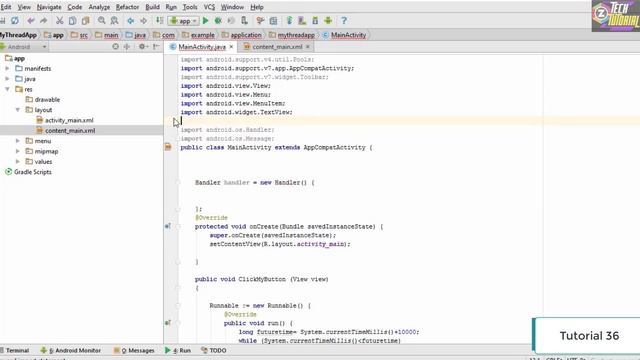The image size is (640, 360).
Task: Open the View menu
Action: (24, 7)
